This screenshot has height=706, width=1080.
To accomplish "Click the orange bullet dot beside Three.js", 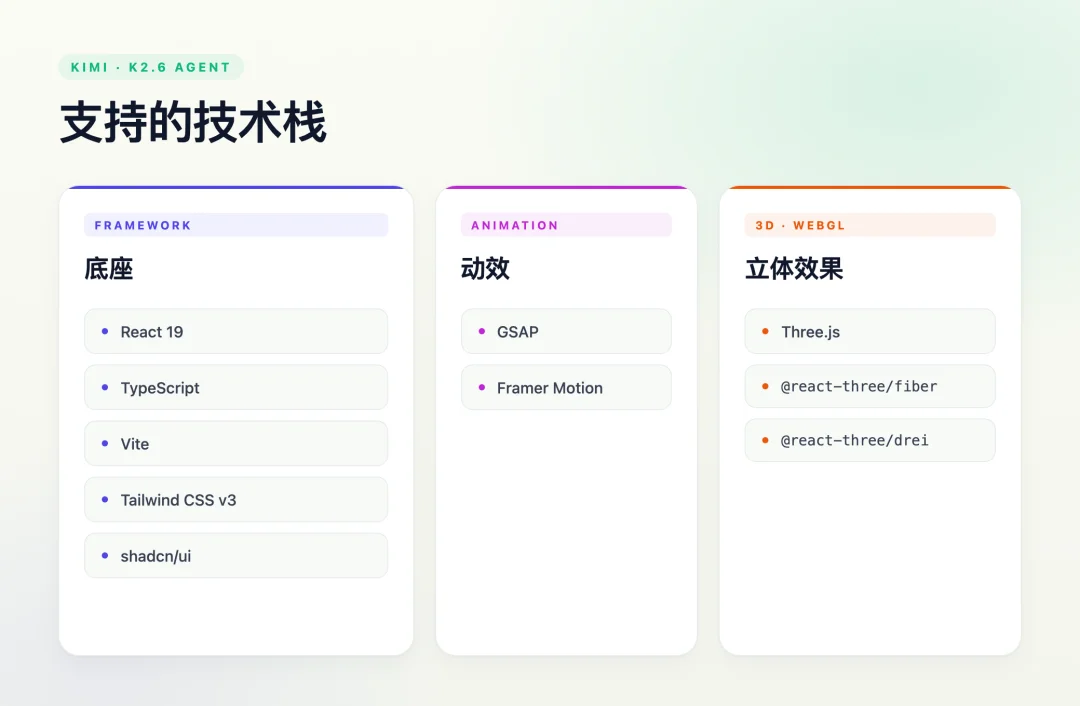I will click(766, 331).
